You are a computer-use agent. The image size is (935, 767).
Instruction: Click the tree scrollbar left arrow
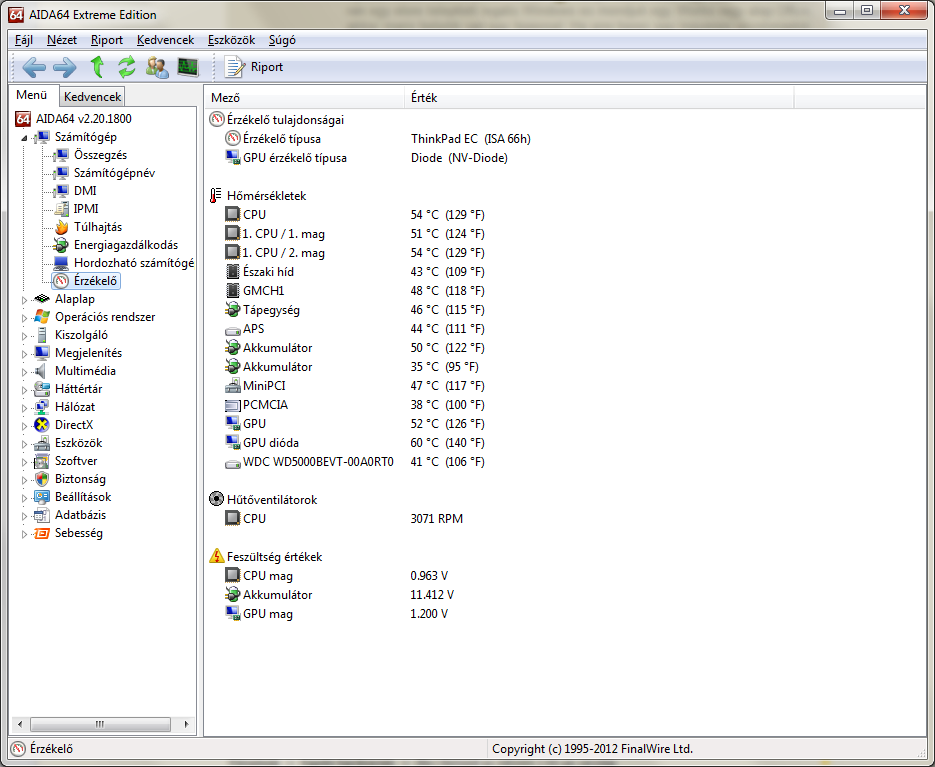pyautogui.click(x=20, y=724)
